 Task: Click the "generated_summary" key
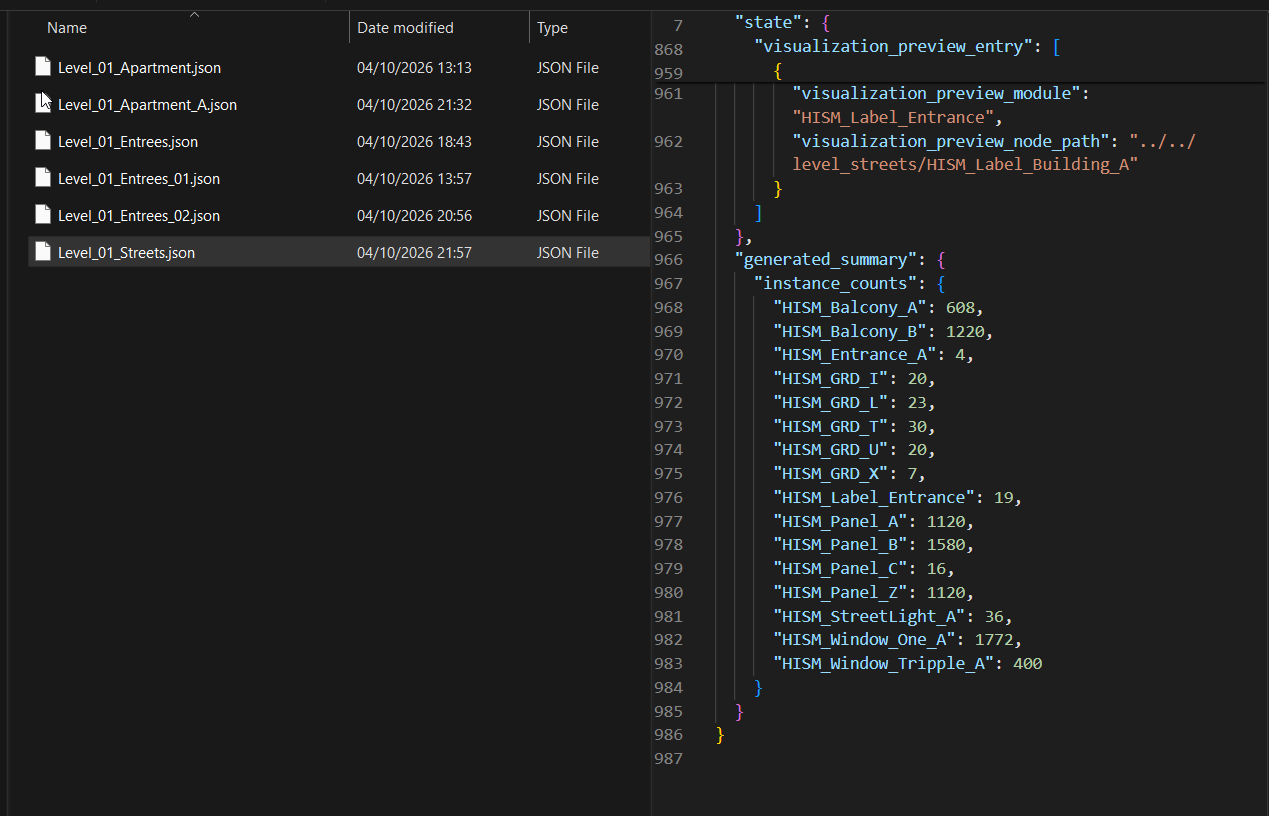point(827,259)
